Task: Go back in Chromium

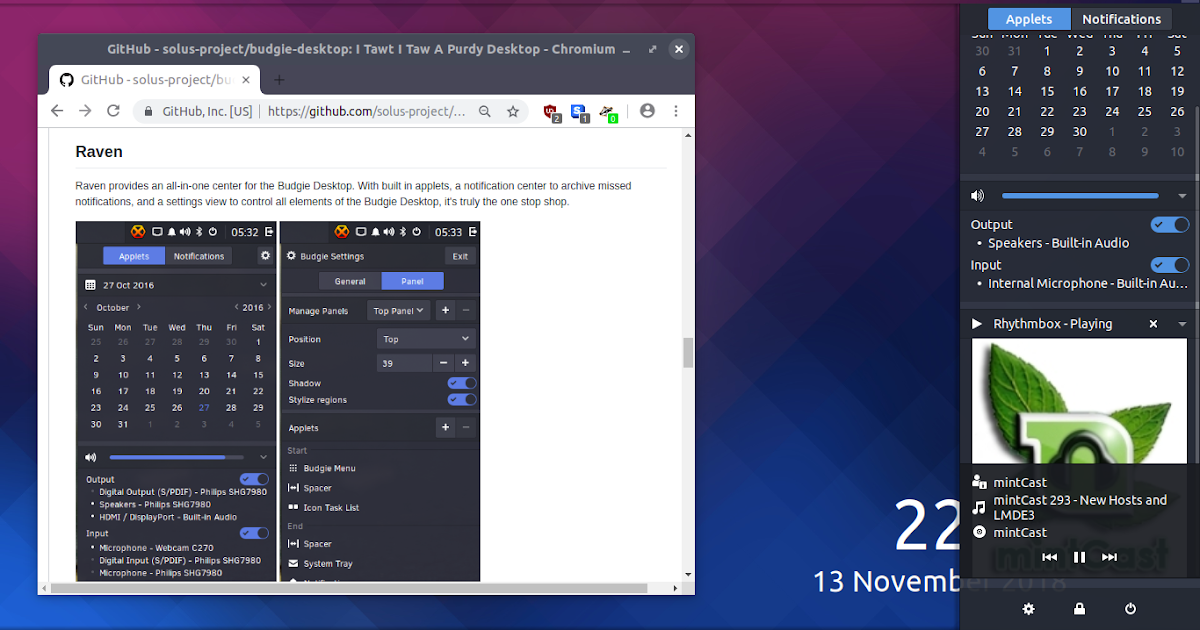Action: pos(57,112)
